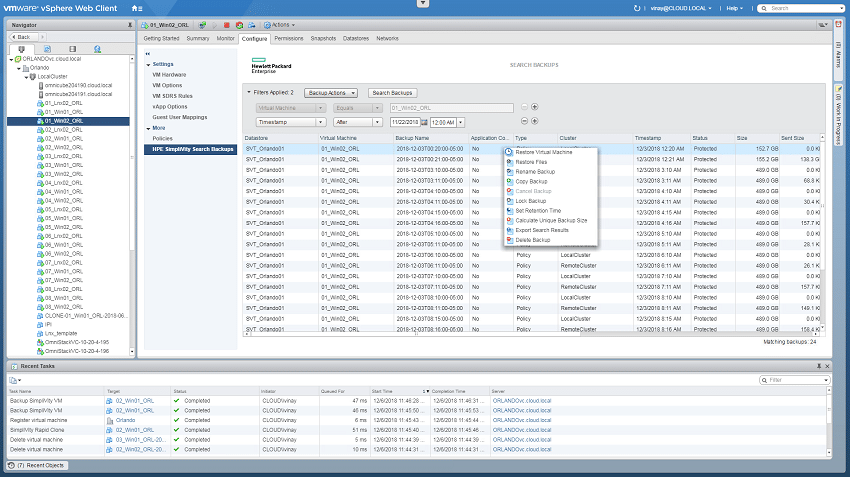This screenshot has height=477, width=850.
Task: Switch to the Summary tab
Action: click(198, 38)
